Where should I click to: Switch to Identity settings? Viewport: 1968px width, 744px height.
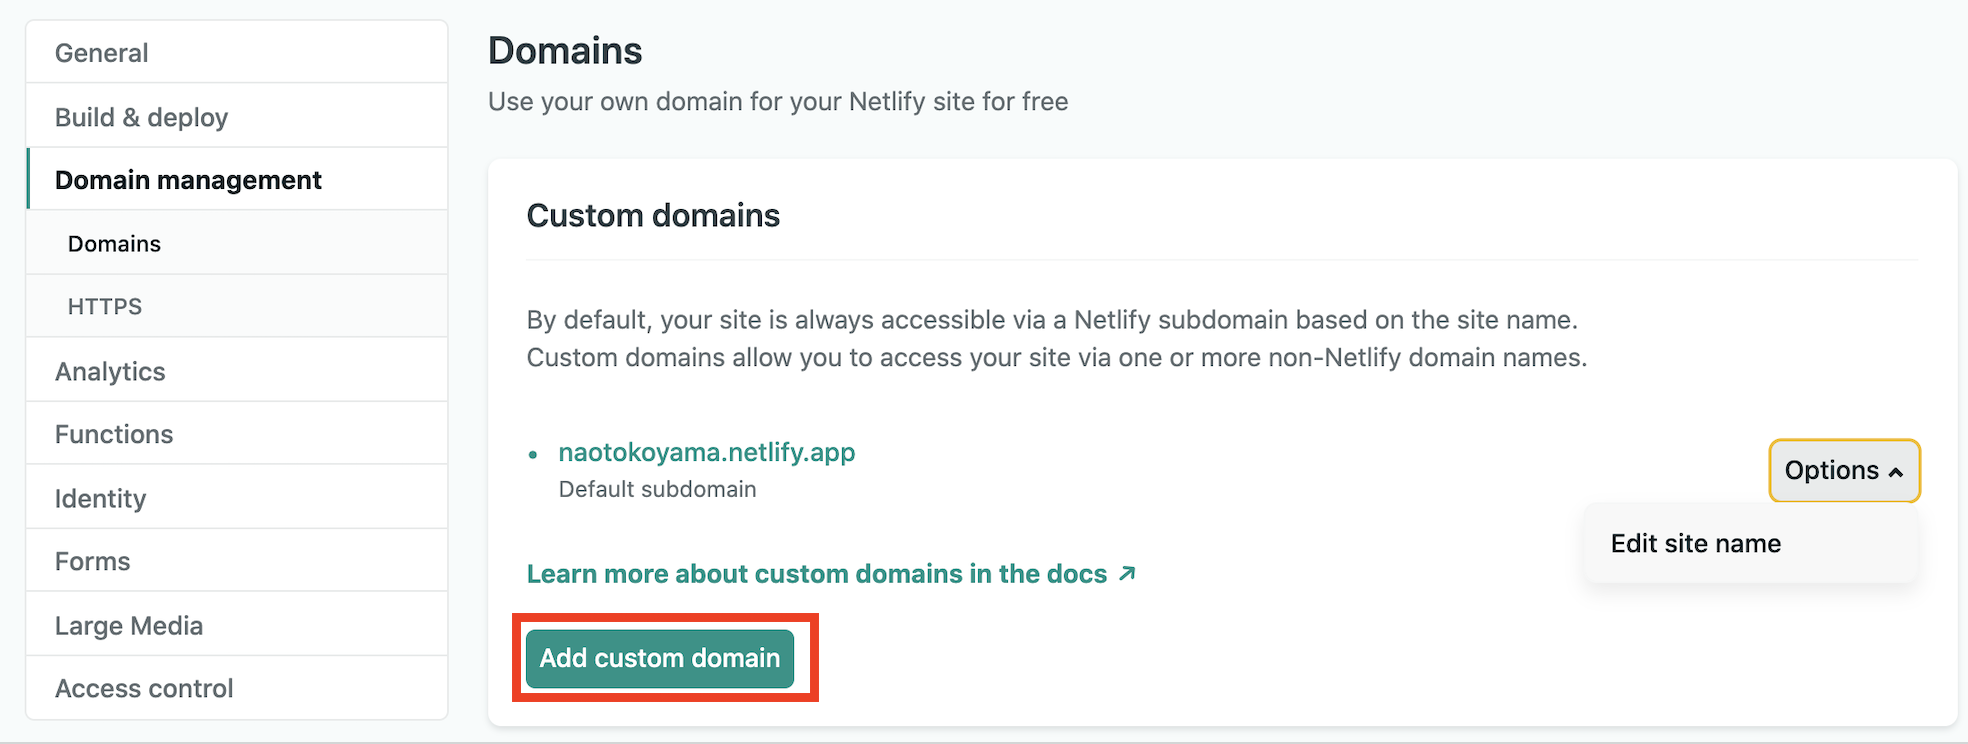(100, 498)
